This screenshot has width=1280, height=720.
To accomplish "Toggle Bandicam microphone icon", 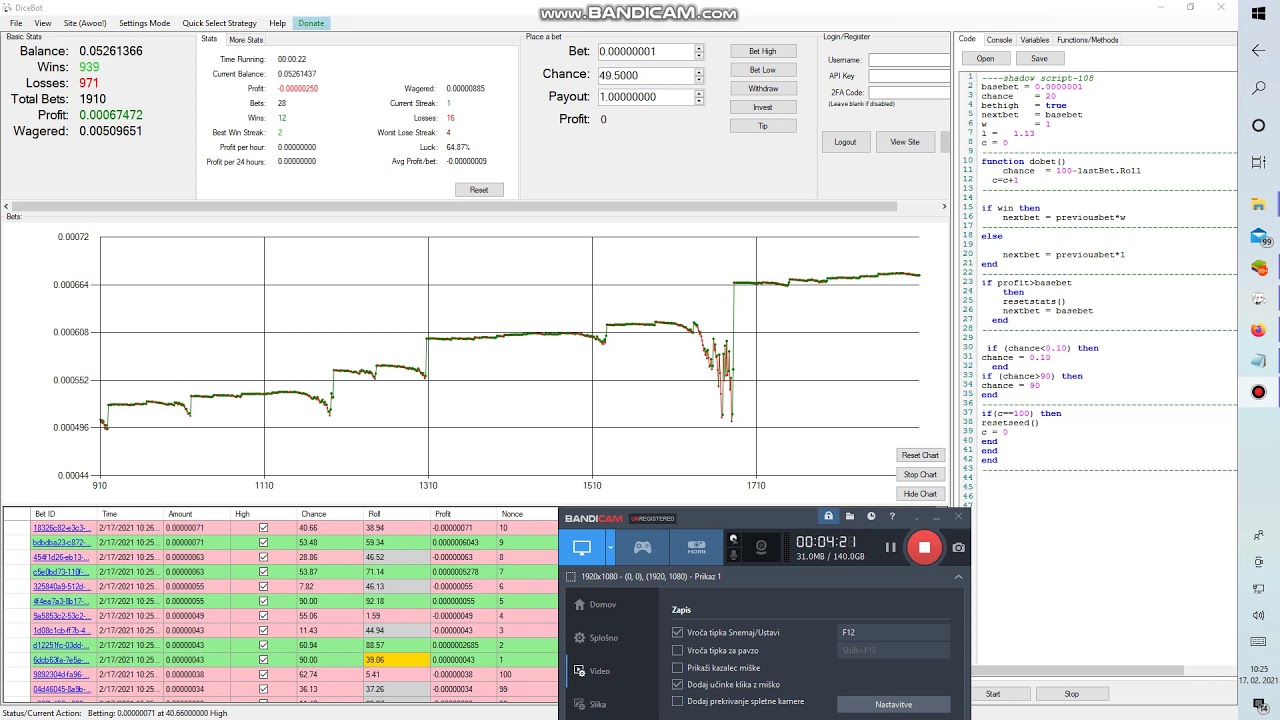I will pos(733,554).
